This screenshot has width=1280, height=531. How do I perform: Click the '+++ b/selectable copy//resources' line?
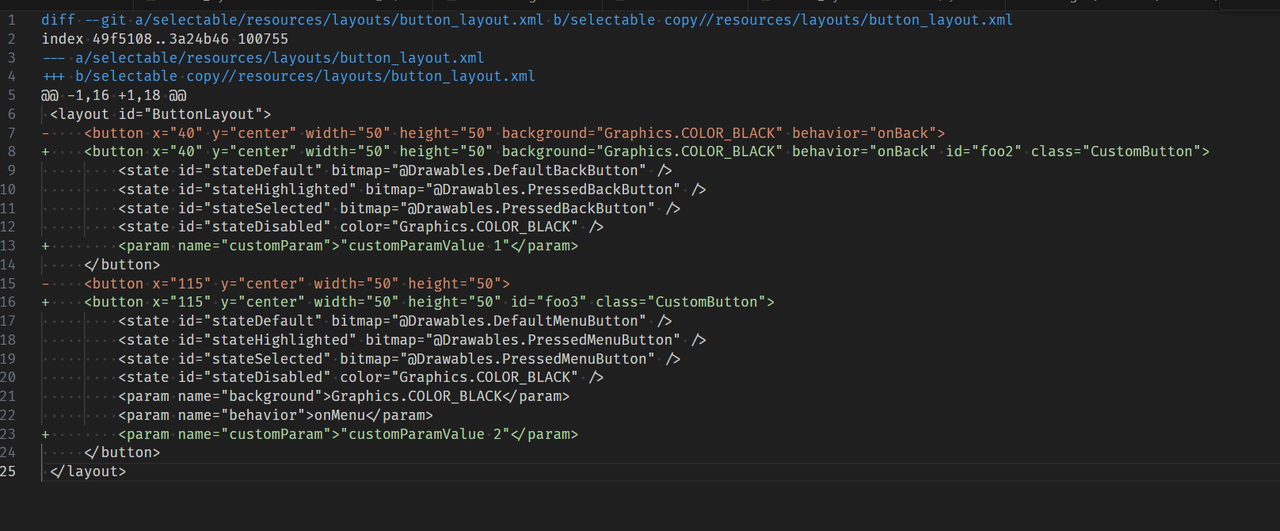[288, 76]
